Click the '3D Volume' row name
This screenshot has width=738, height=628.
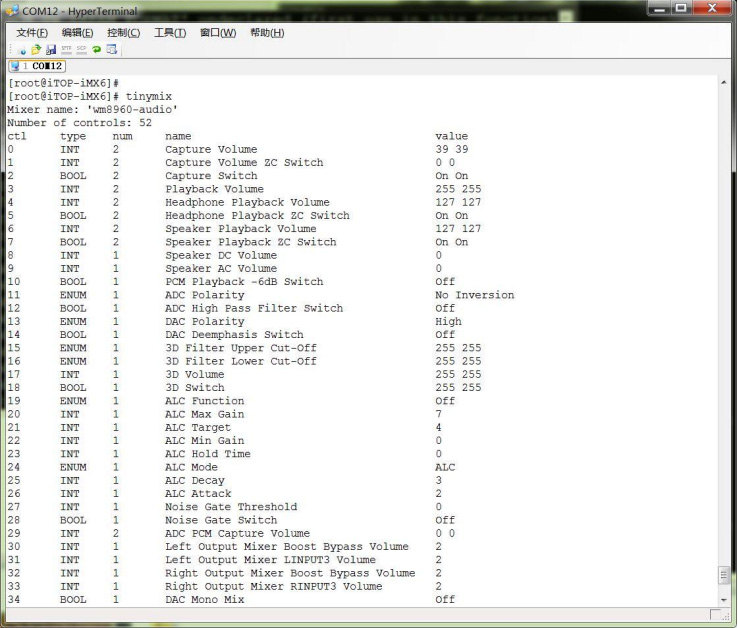pos(194,374)
